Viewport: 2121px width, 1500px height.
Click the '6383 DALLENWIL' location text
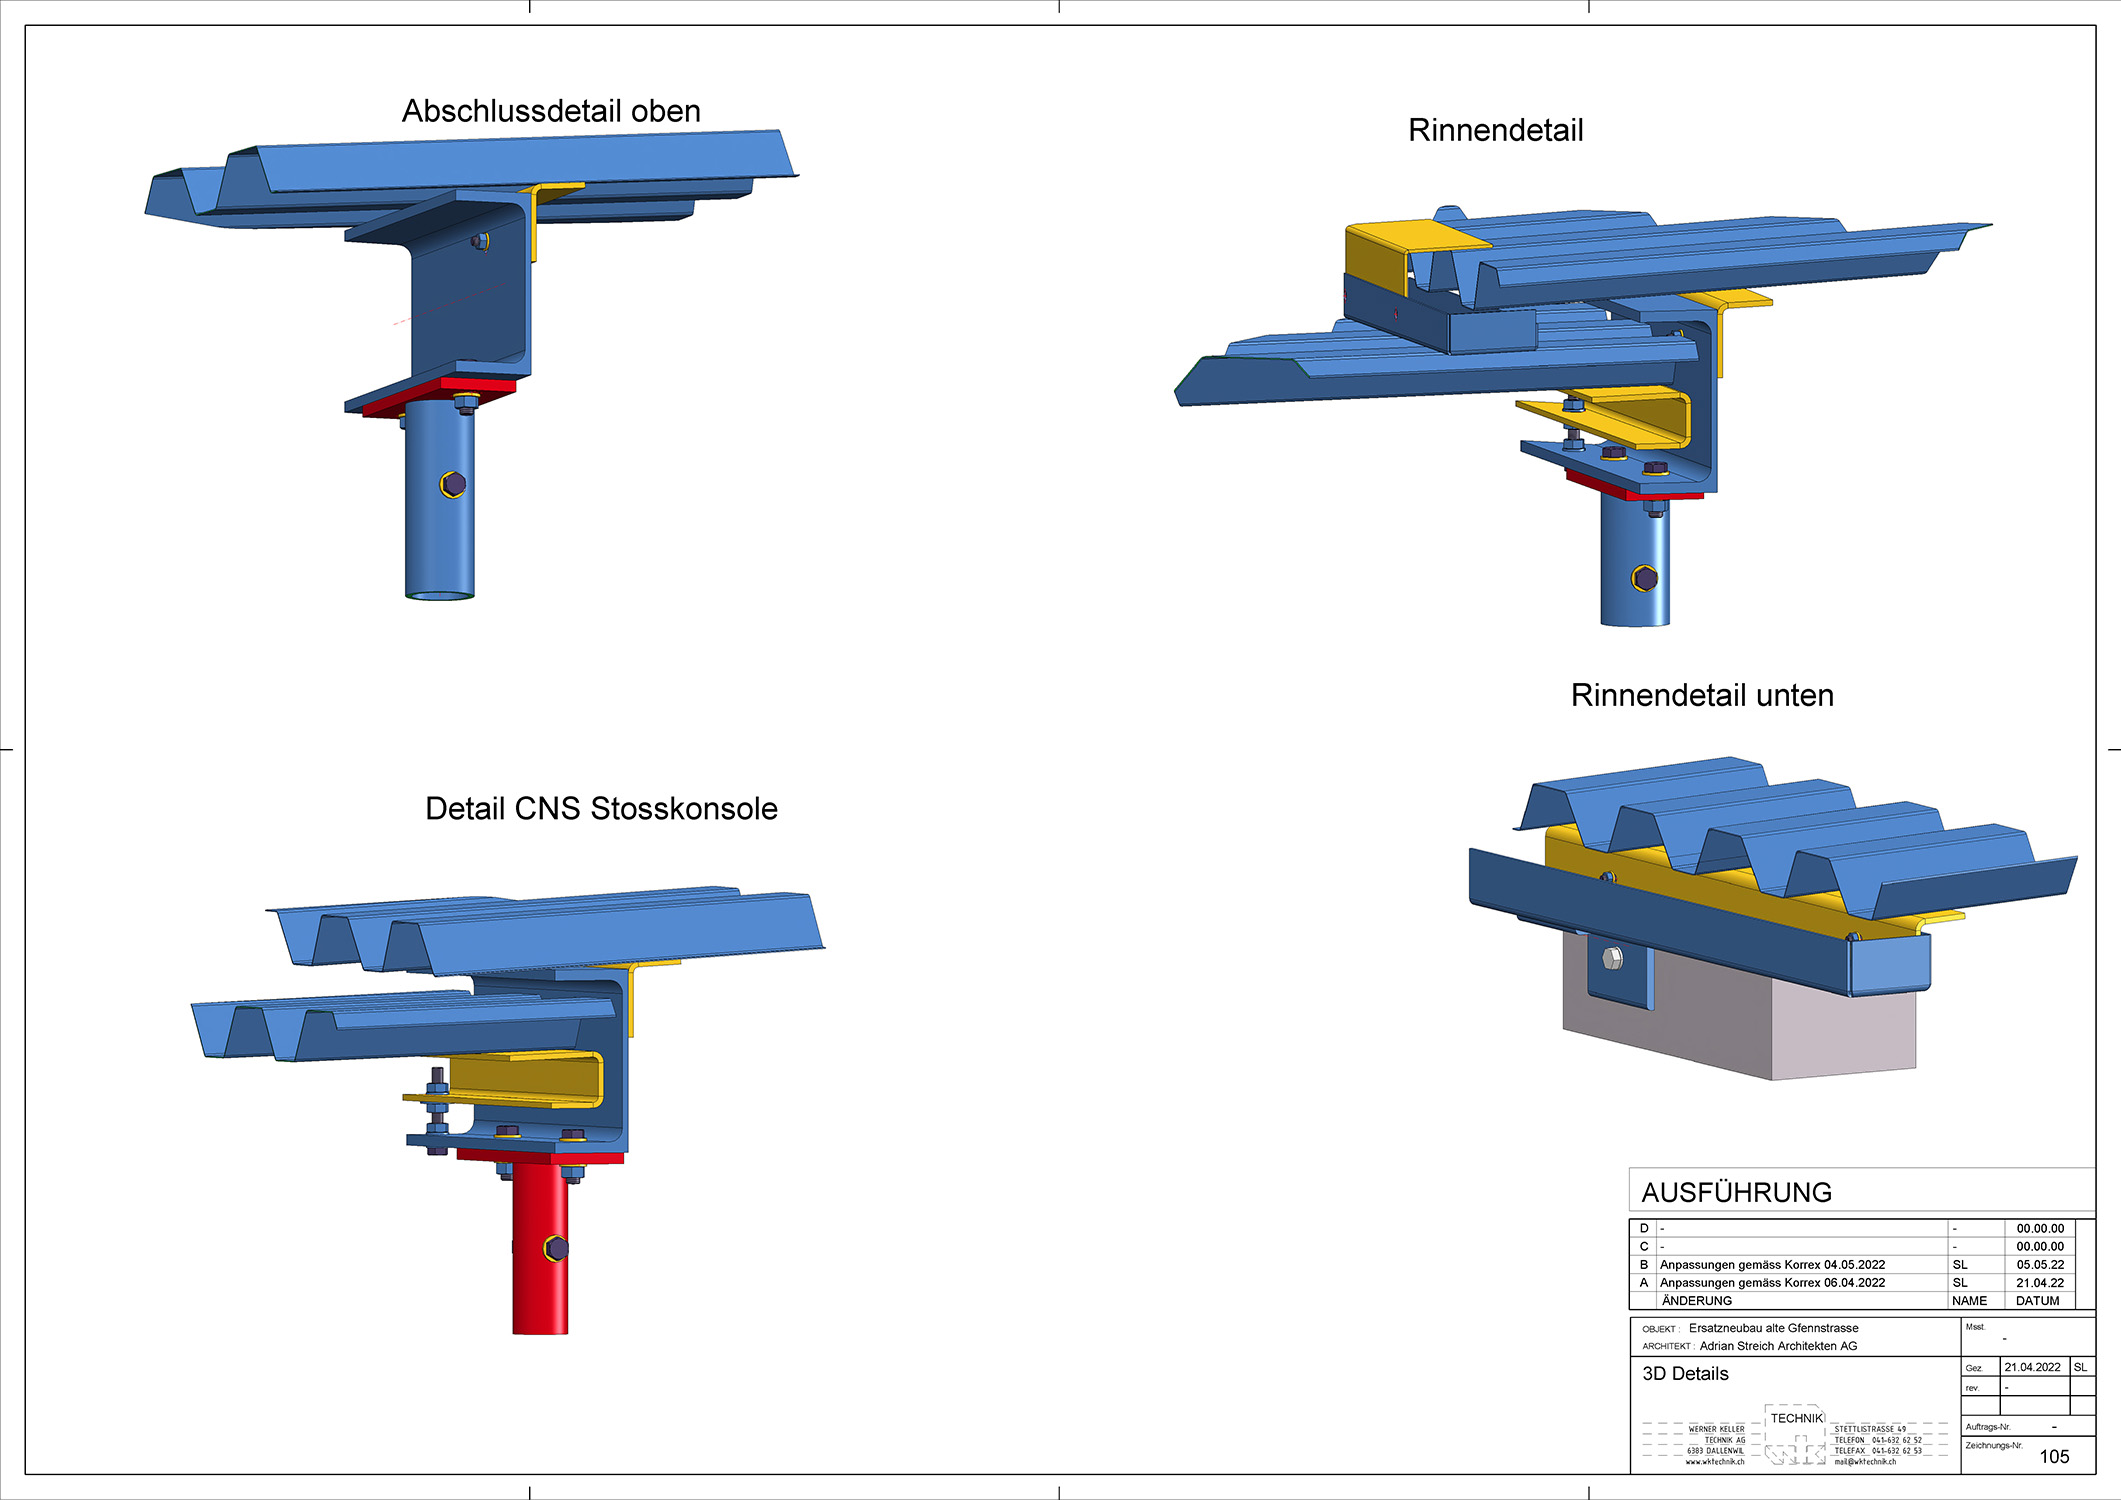[1715, 1451]
